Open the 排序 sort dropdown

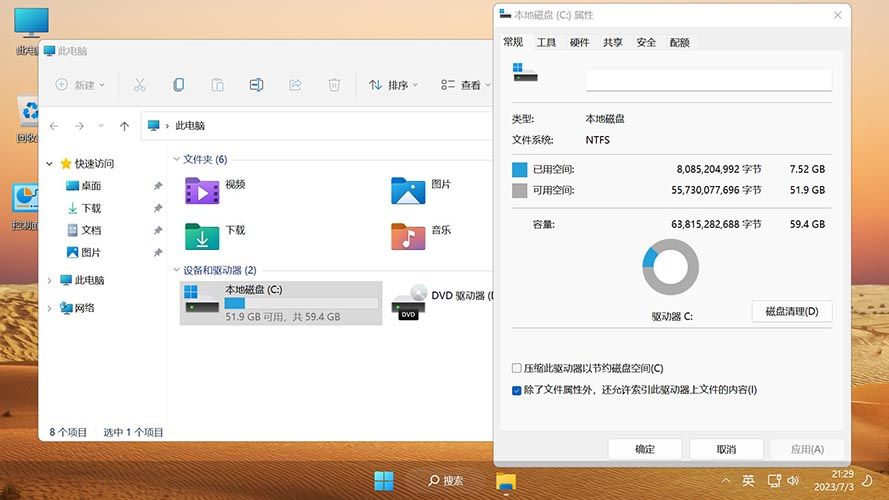[x=393, y=85]
